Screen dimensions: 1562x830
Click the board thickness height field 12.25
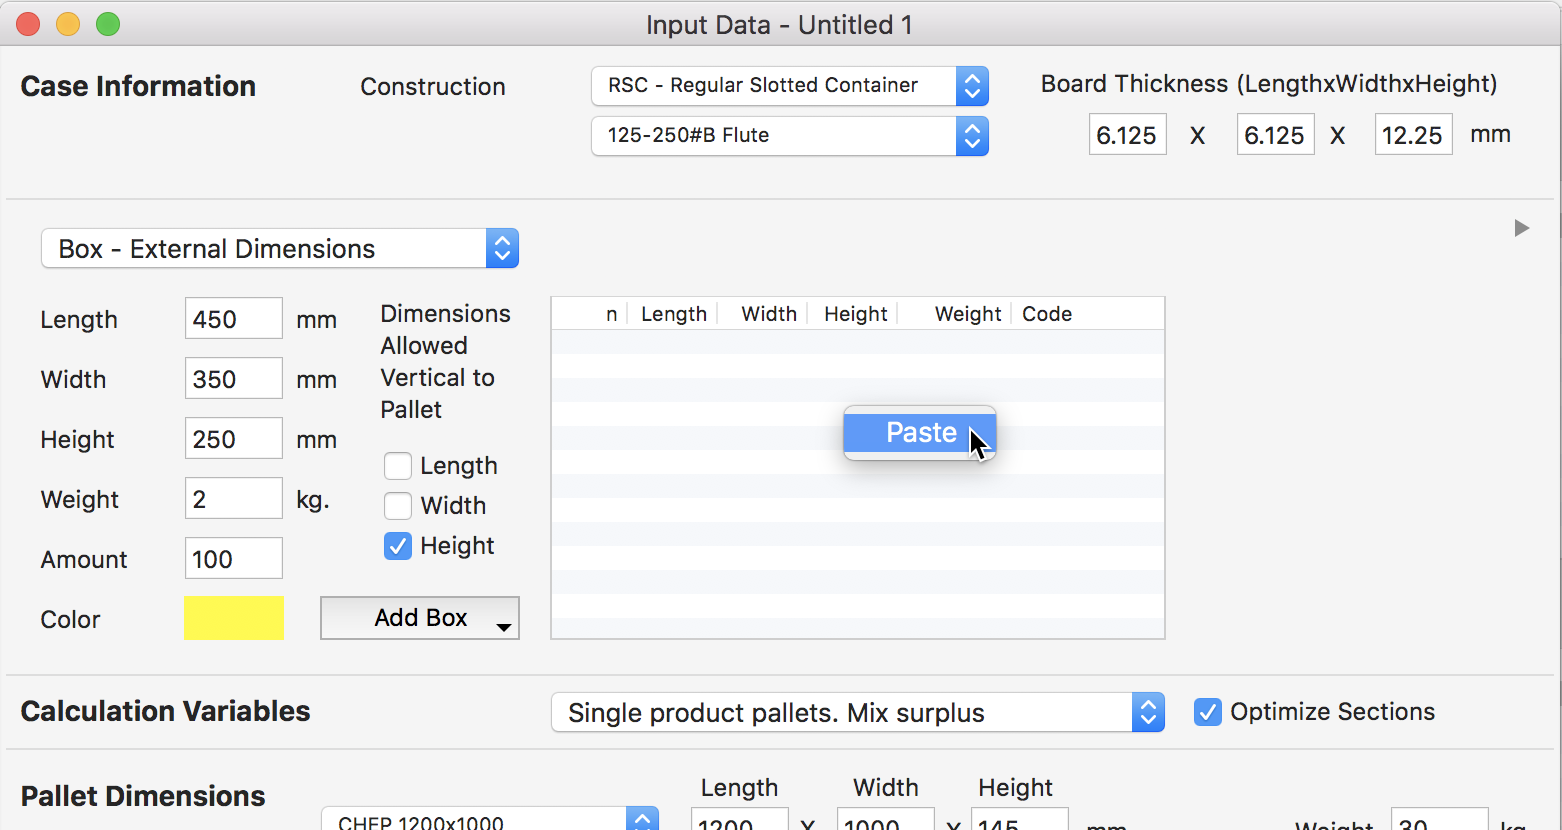1414,135
